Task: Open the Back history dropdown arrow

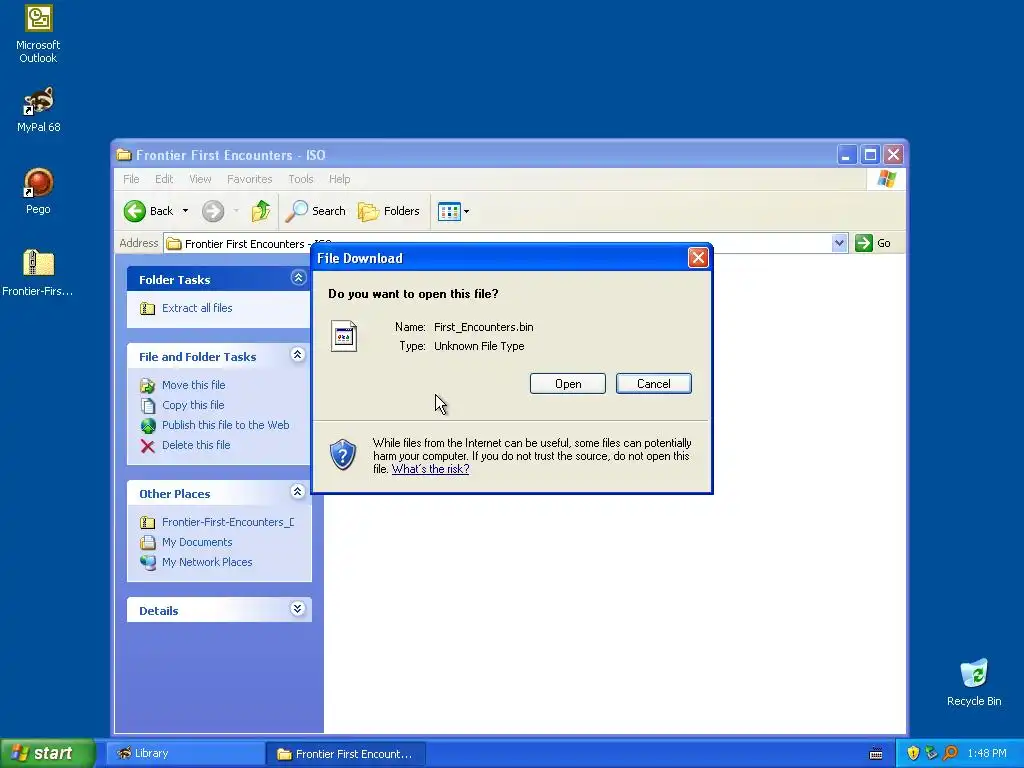Action: click(185, 211)
